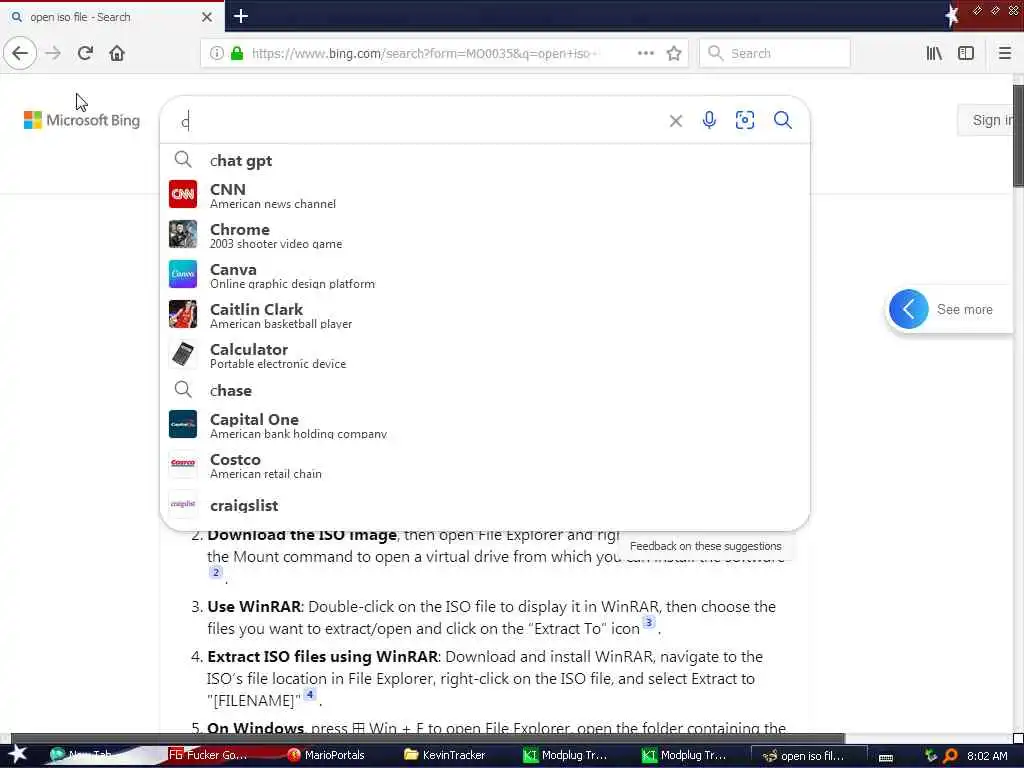Click the 8:02 AM taskbar clock
1024x768 pixels.
pos(987,756)
